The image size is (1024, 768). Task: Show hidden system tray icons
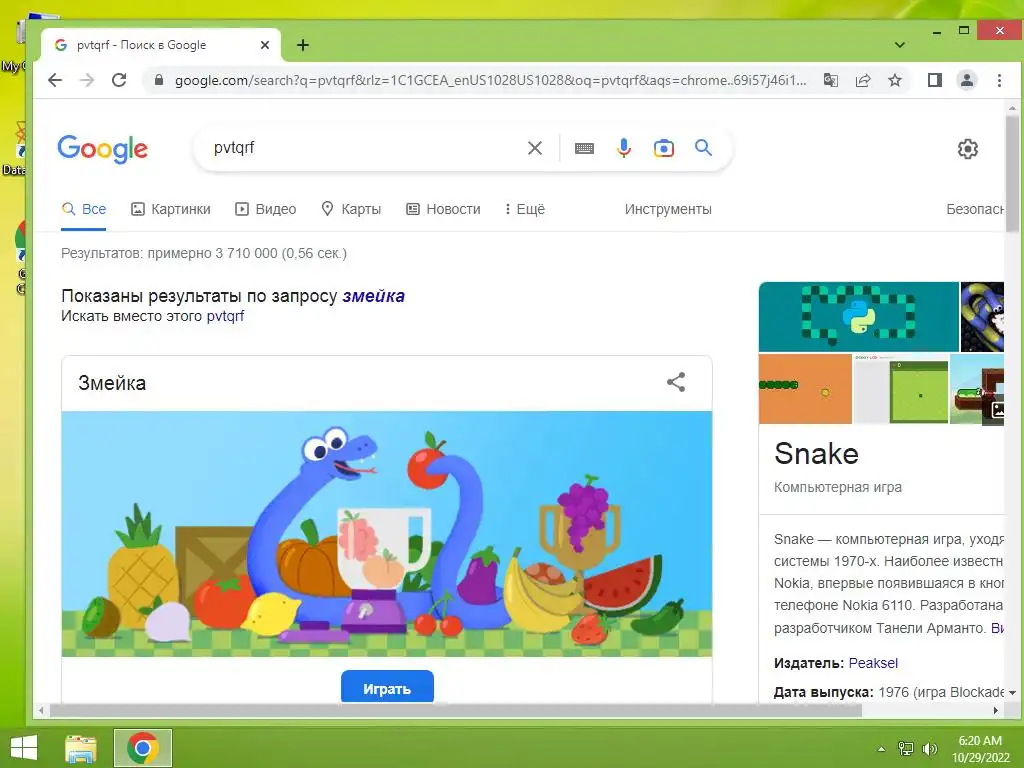[x=881, y=749]
